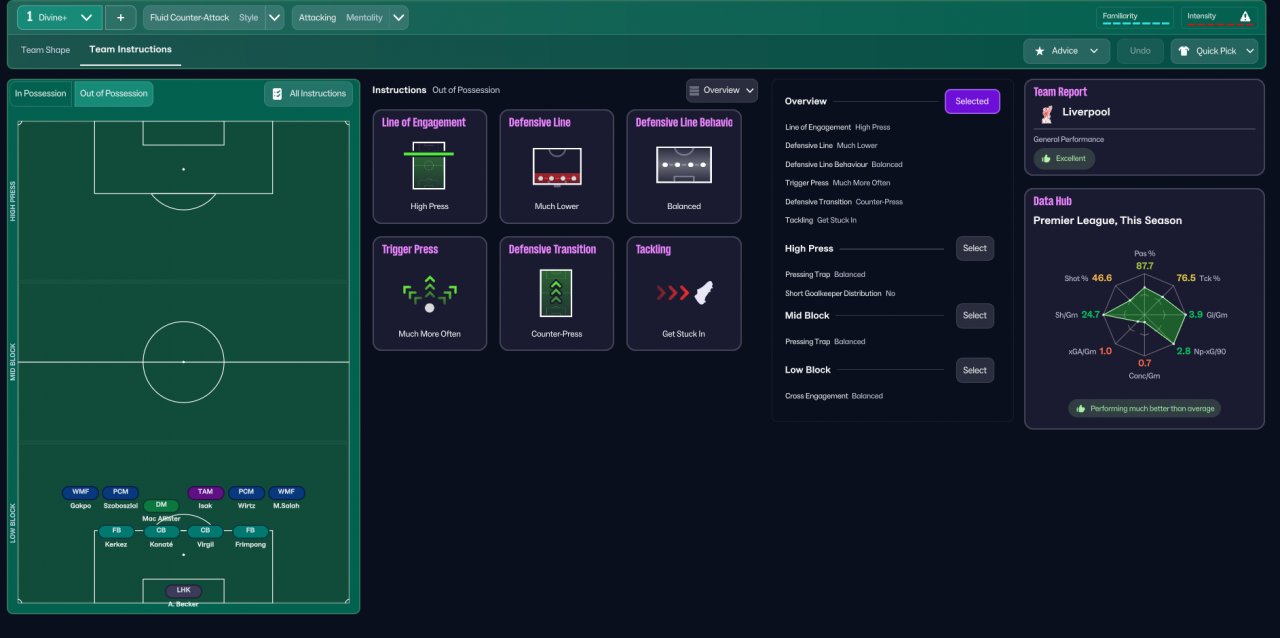Click Cross Engagement Balanced row

coord(834,396)
